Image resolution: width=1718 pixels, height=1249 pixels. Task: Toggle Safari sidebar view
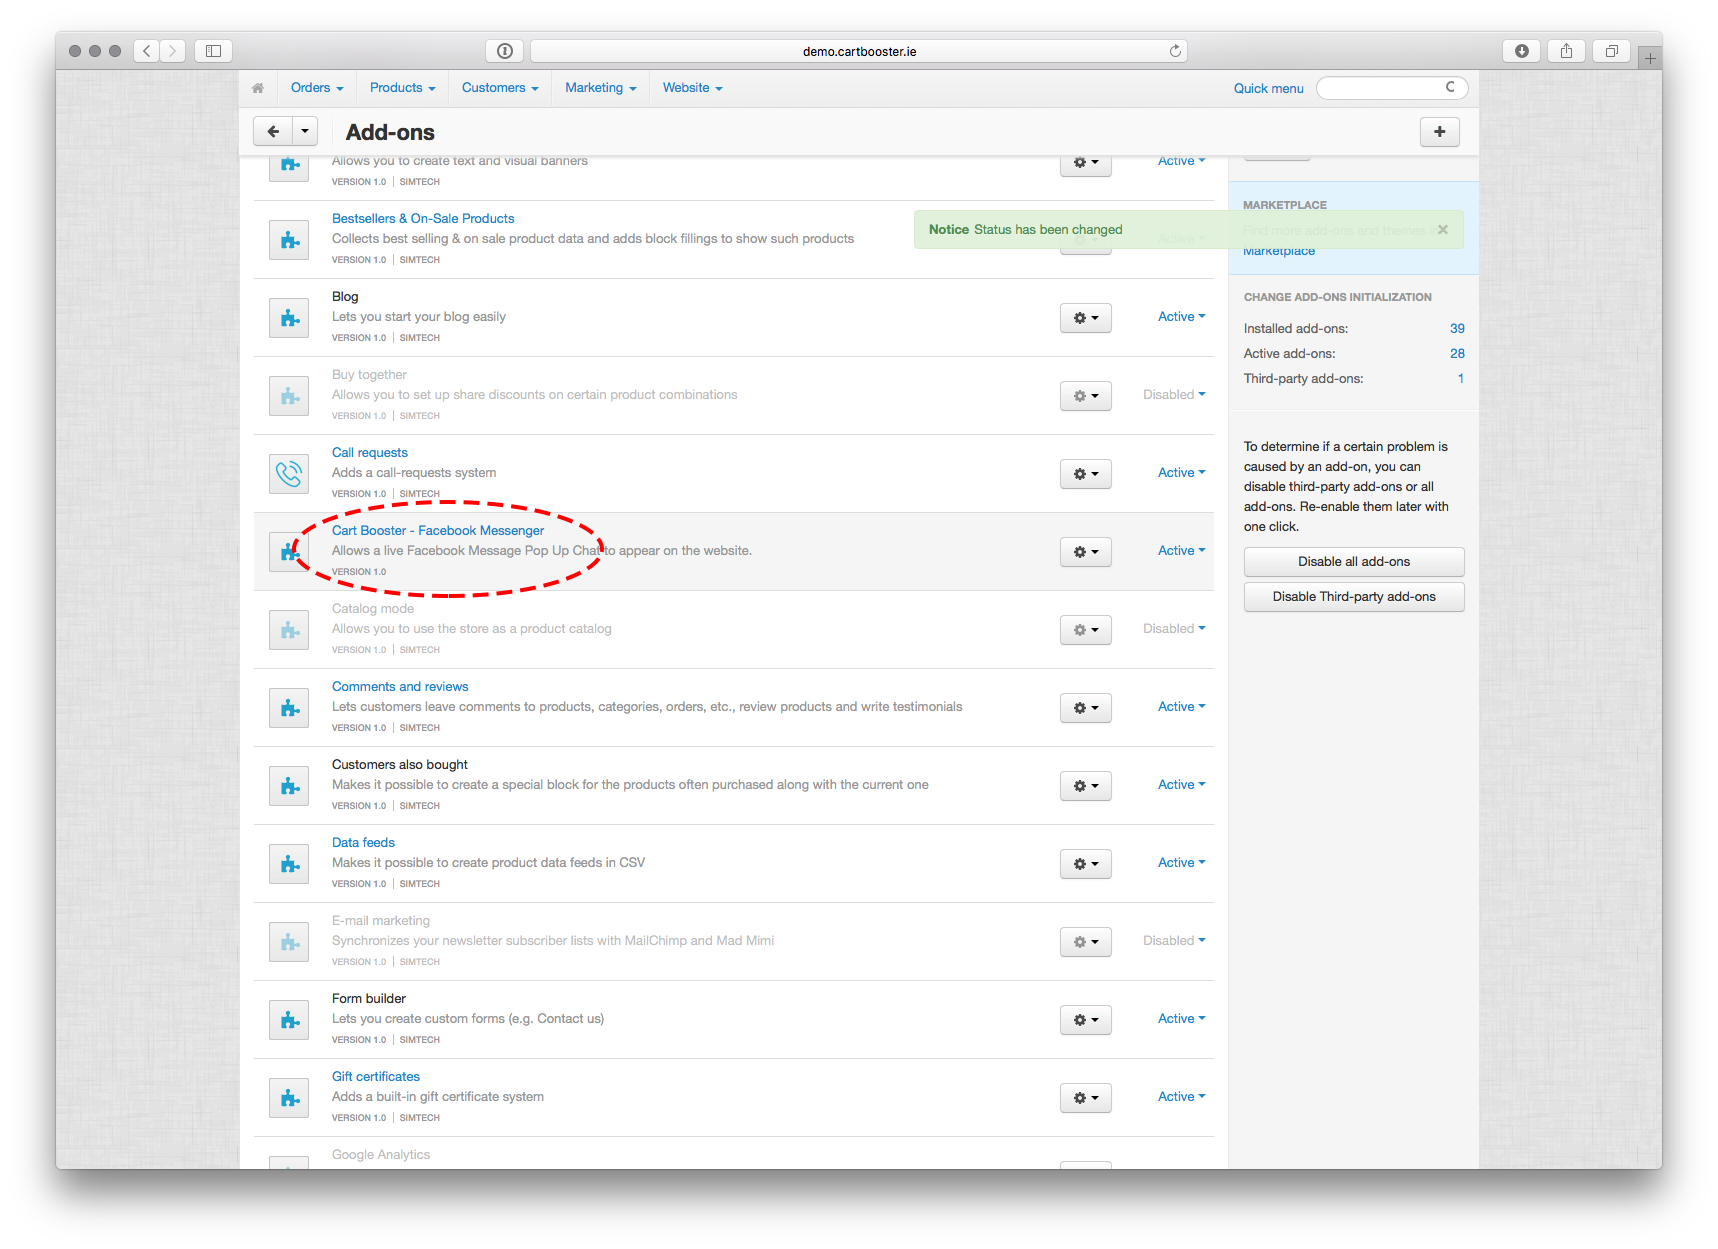[x=213, y=51]
